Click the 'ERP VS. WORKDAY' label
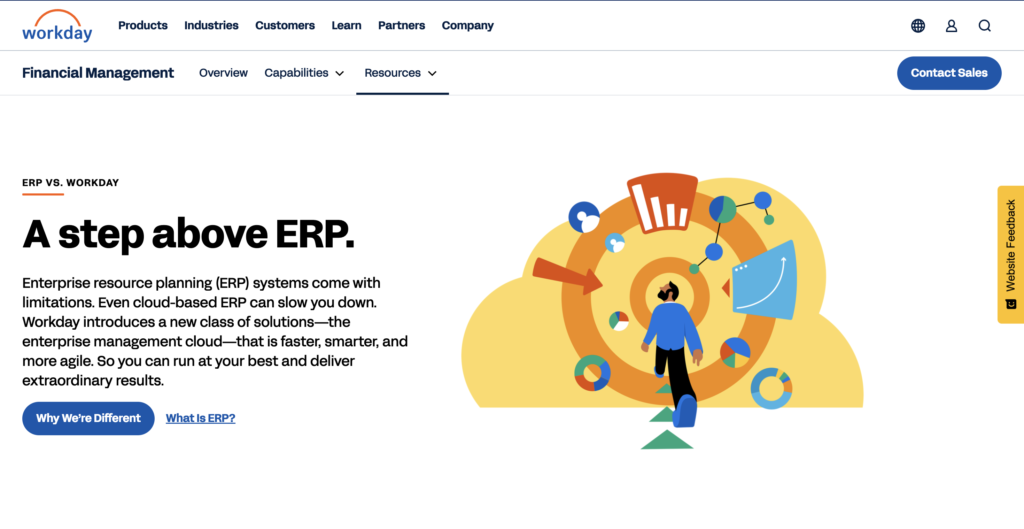 [x=71, y=183]
